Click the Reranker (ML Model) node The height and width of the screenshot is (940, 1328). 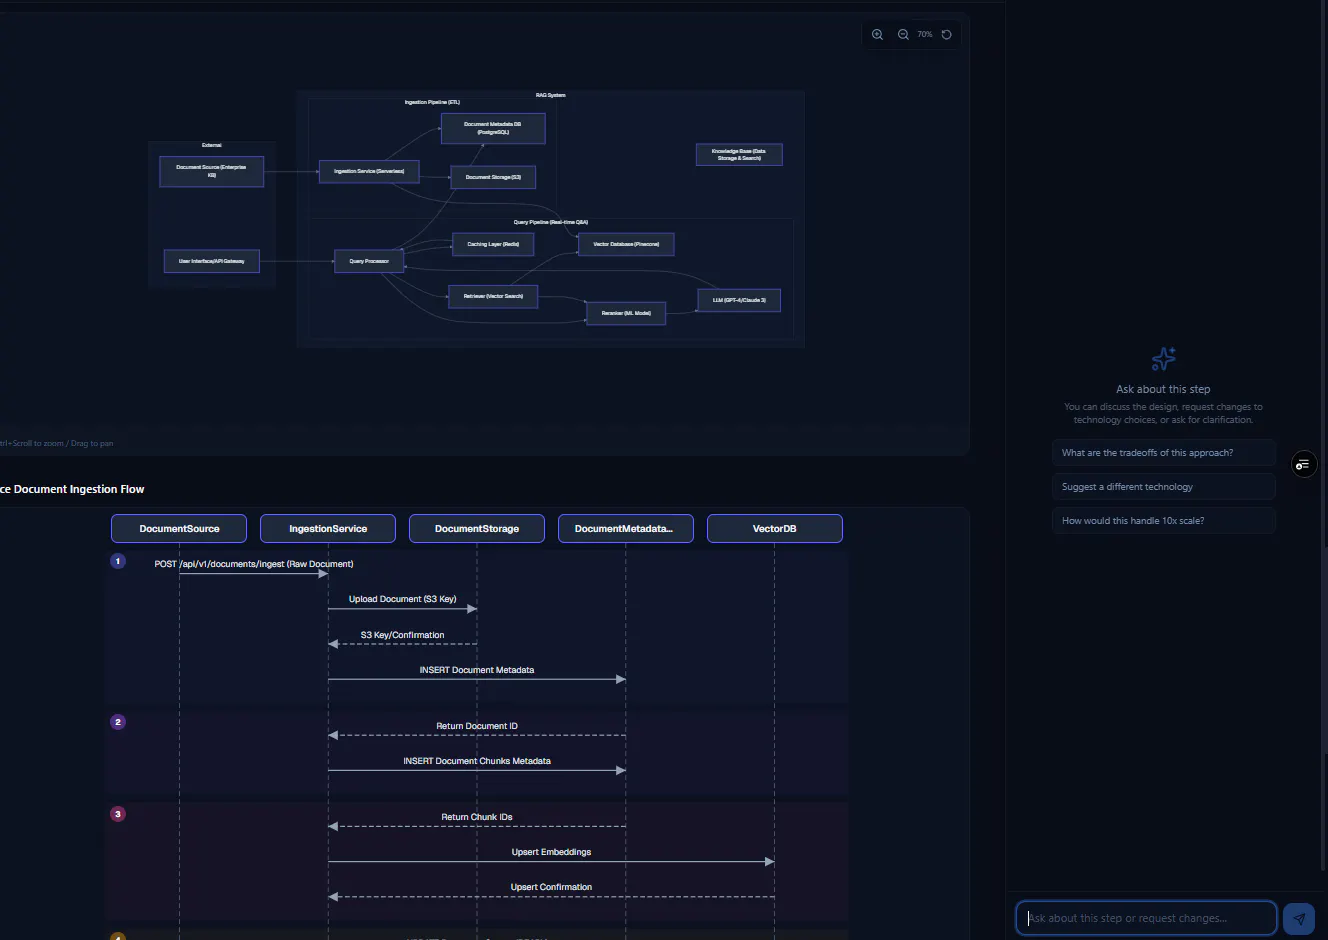point(626,313)
